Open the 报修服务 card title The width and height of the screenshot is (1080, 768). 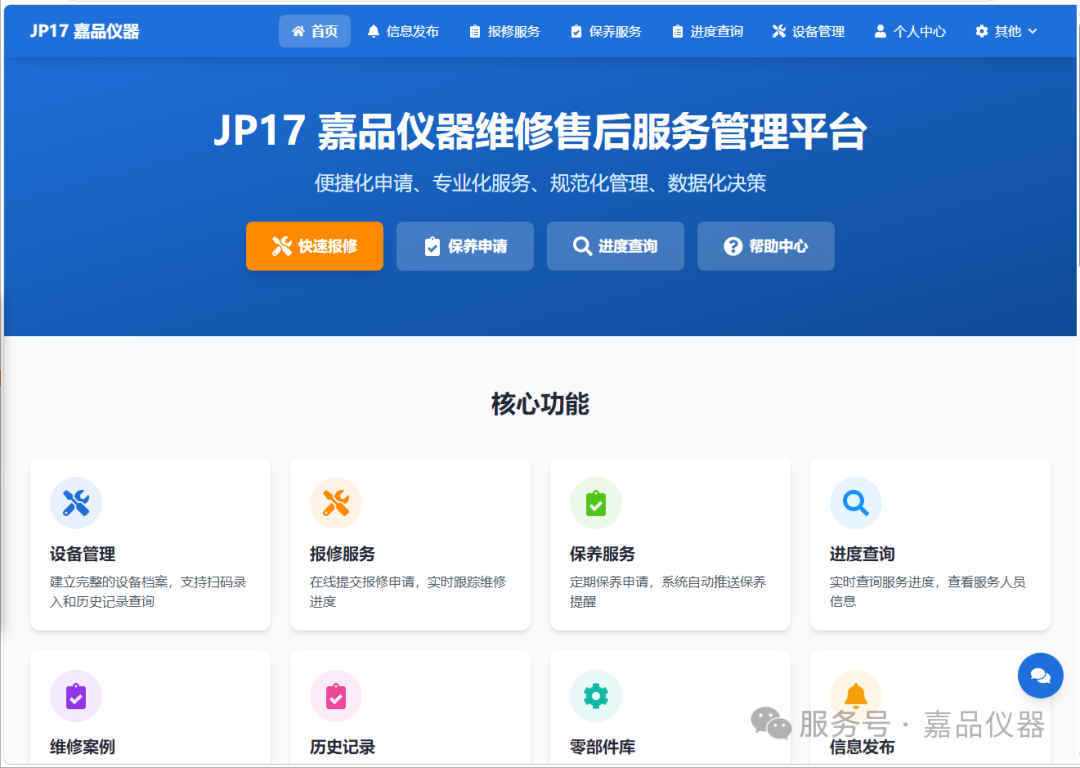(x=342, y=554)
